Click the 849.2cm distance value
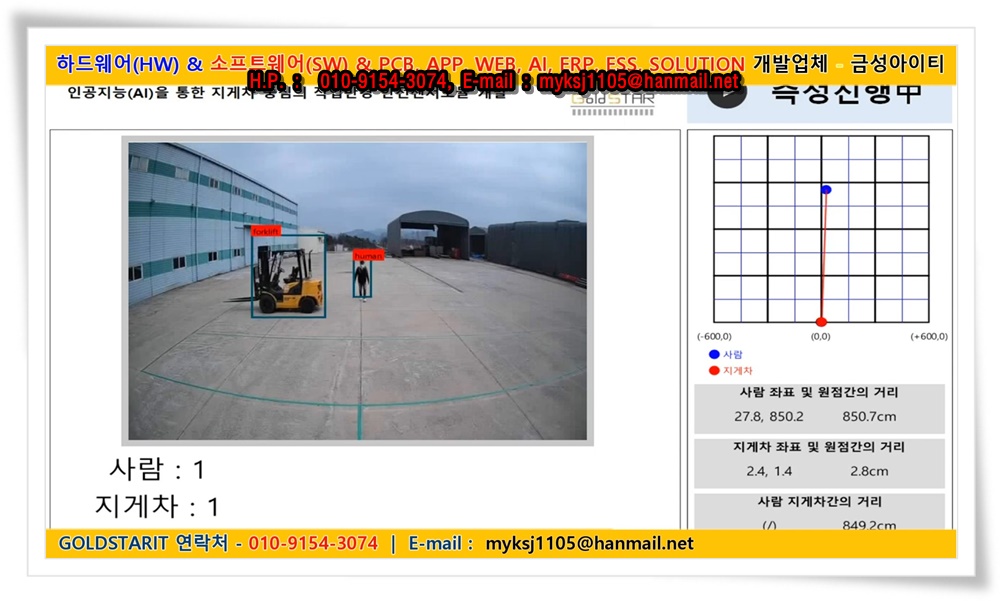 click(869, 525)
